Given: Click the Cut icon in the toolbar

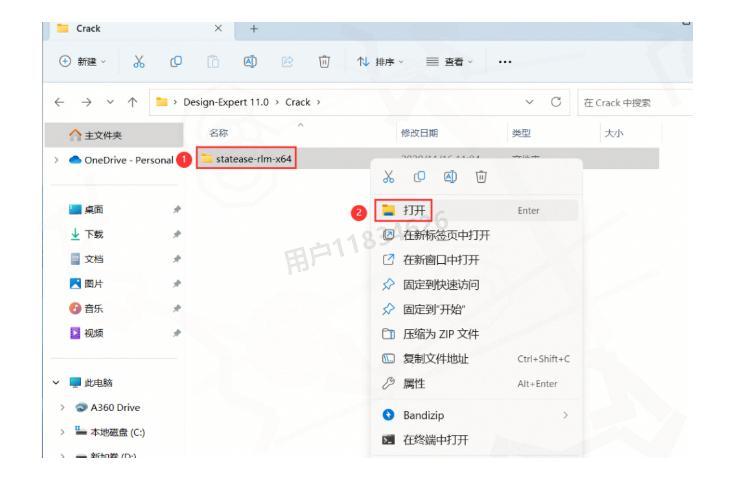Looking at the screenshot, I should (139, 61).
